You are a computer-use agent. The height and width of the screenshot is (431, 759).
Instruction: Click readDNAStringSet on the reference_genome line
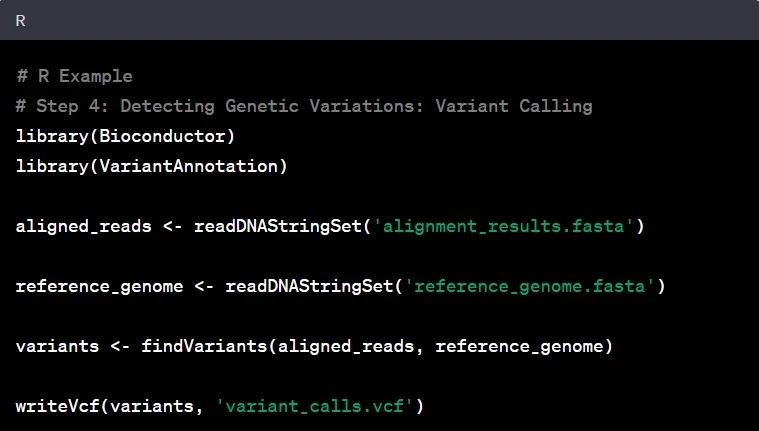309,287
